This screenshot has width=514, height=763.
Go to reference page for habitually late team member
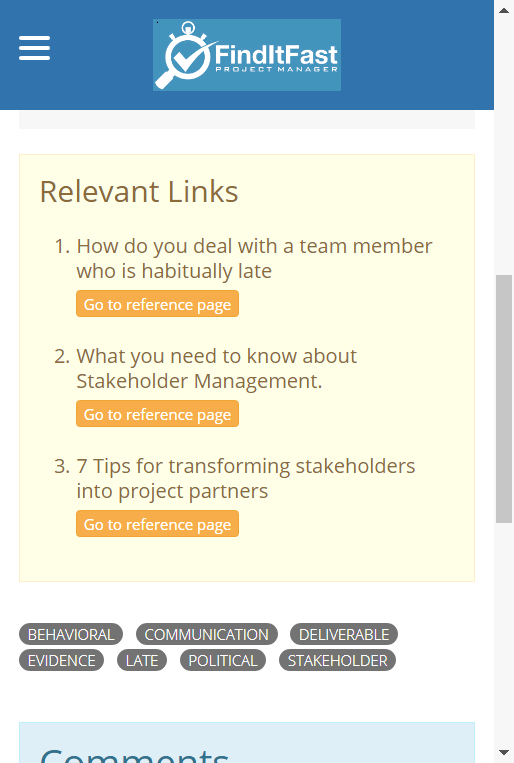(x=157, y=304)
